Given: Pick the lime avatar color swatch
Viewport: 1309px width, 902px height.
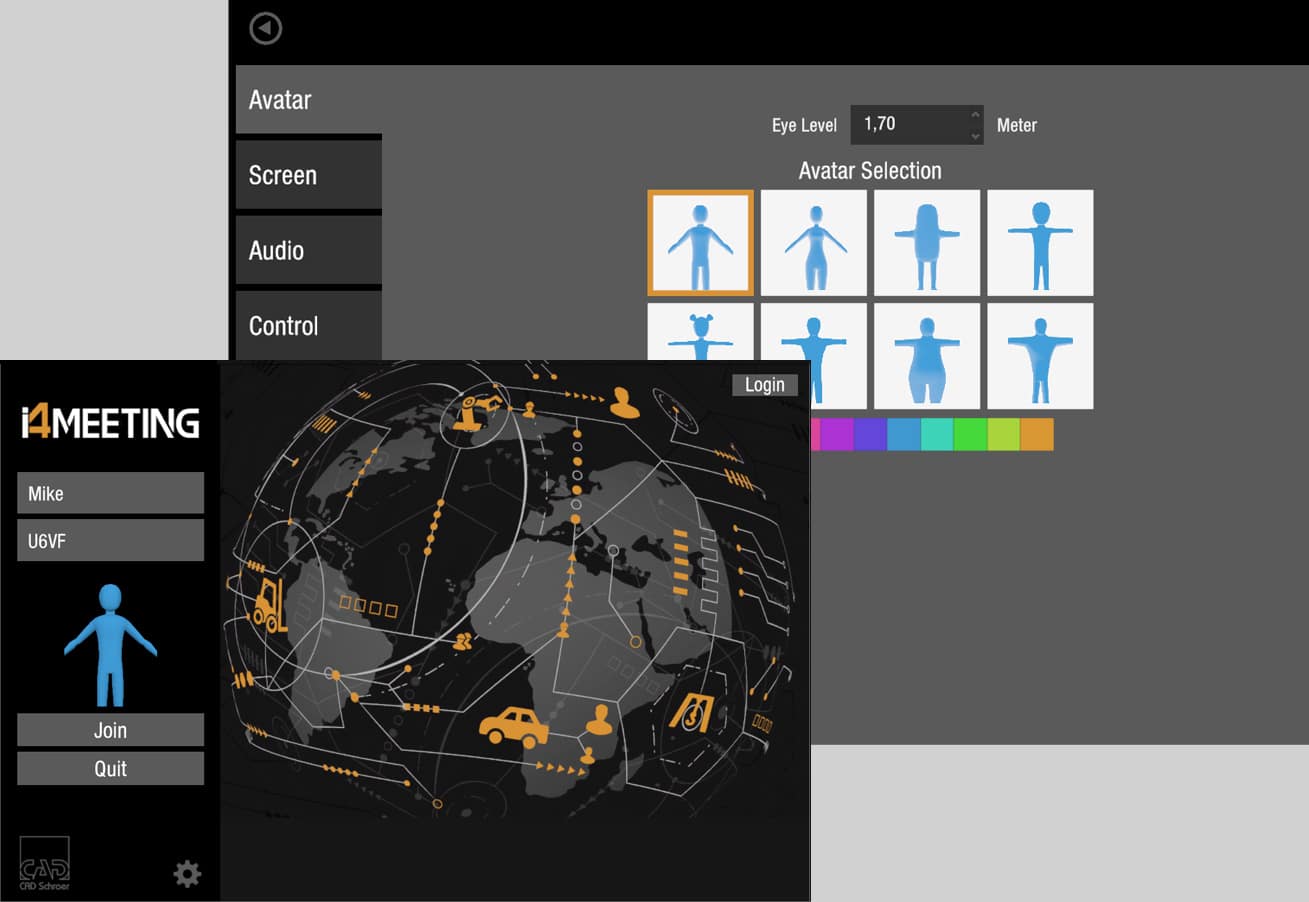Looking at the screenshot, I should (x=1003, y=434).
